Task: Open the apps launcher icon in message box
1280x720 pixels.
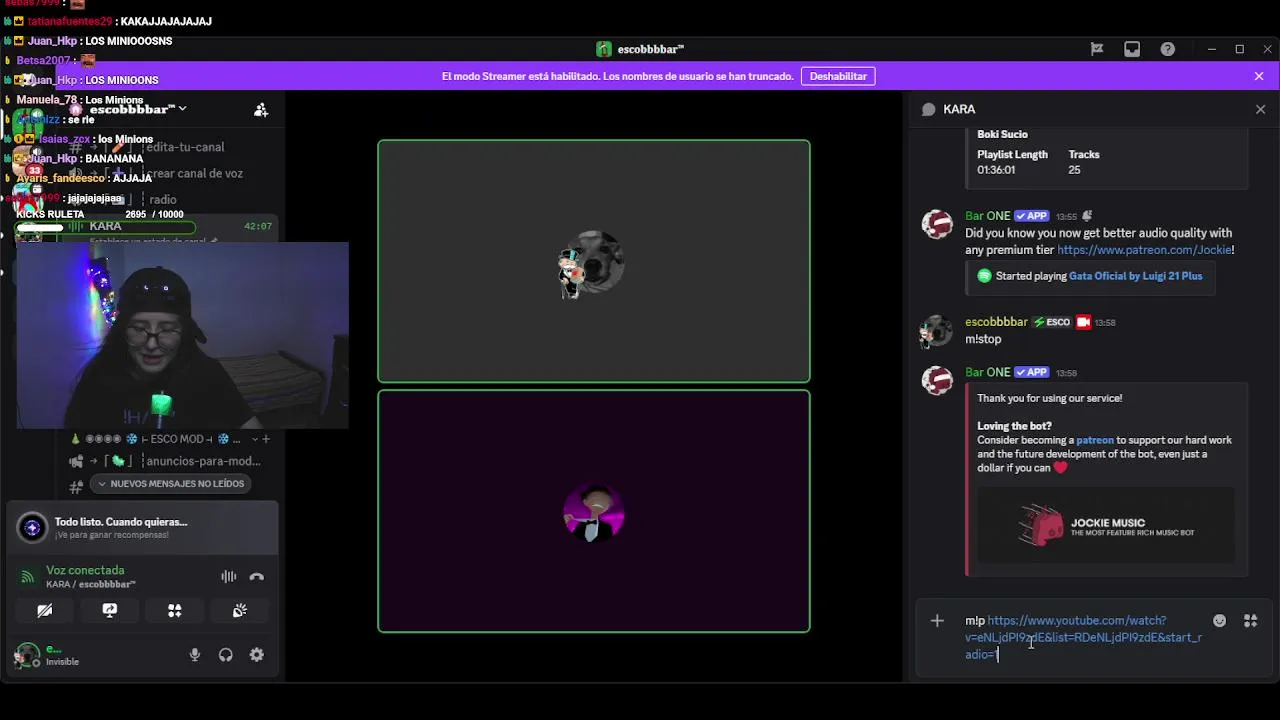Action: click(1250, 621)
